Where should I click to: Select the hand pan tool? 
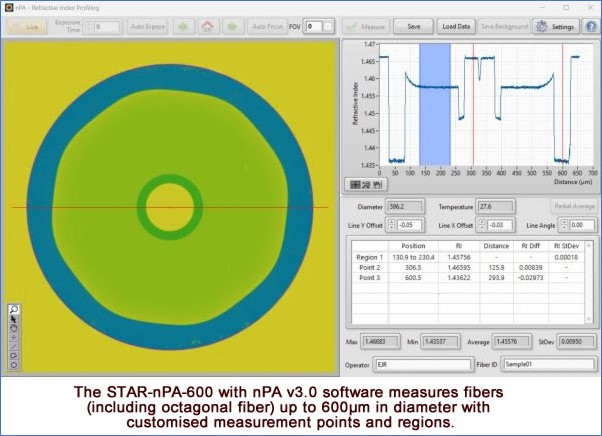click(x=14, y=328)
